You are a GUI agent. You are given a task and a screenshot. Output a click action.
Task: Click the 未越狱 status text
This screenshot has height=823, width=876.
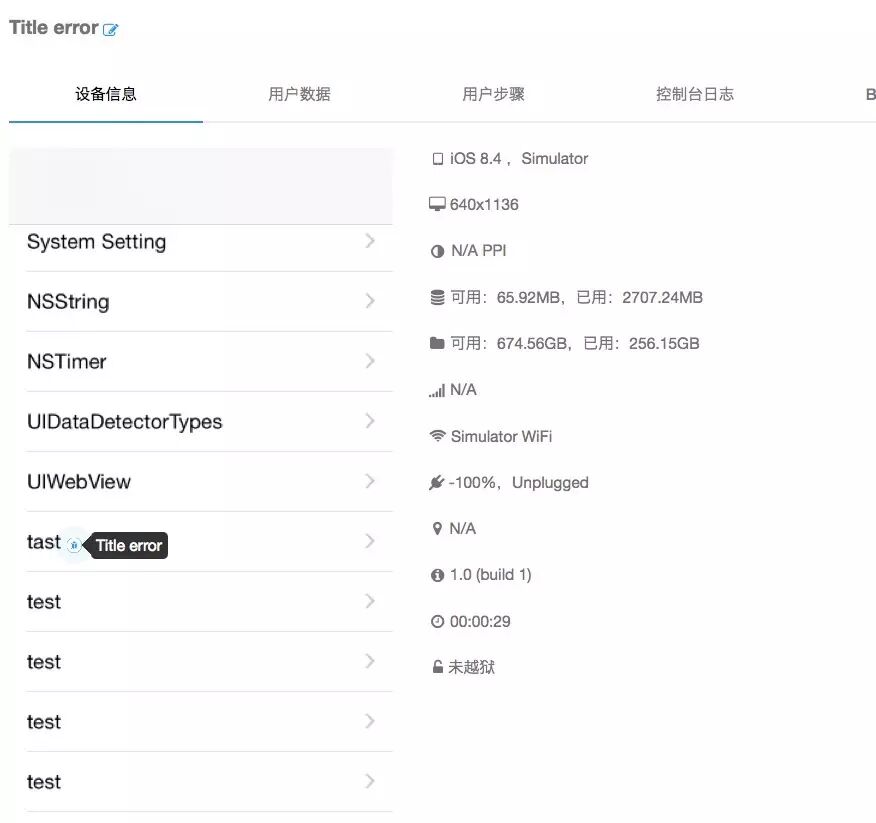click(x=472, y=667)
